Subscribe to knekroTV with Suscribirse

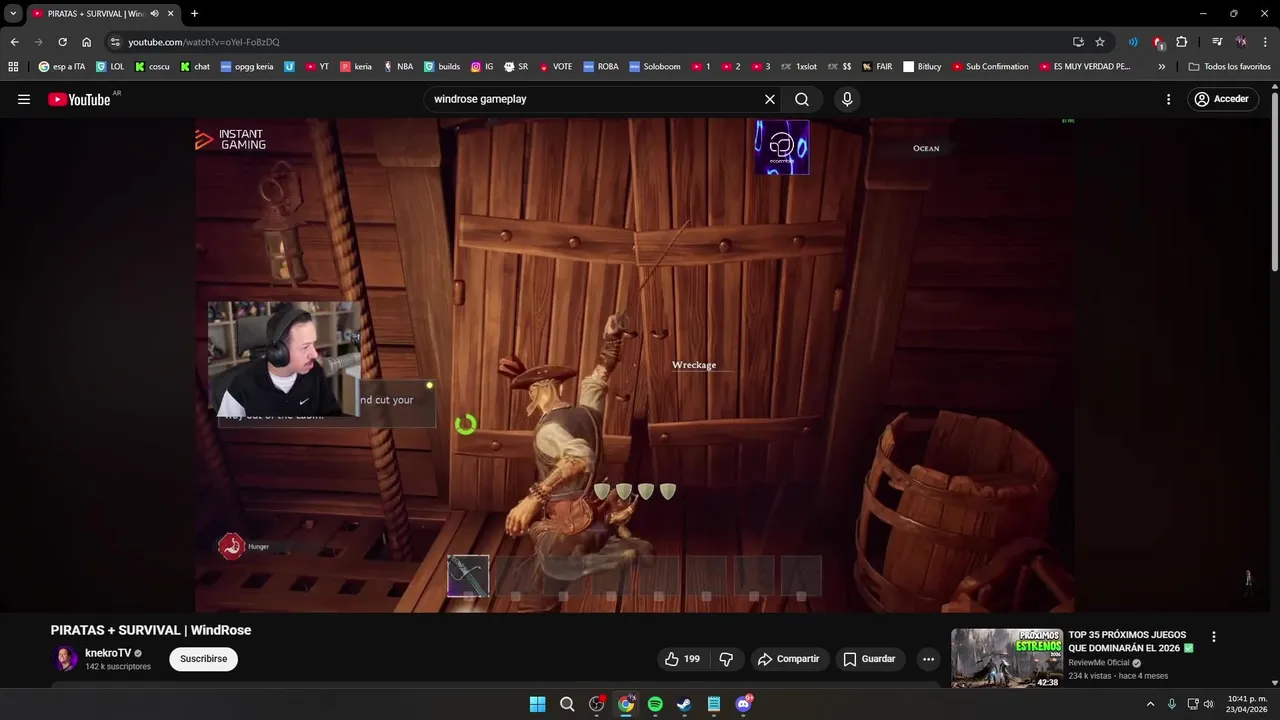coord(204,659)
